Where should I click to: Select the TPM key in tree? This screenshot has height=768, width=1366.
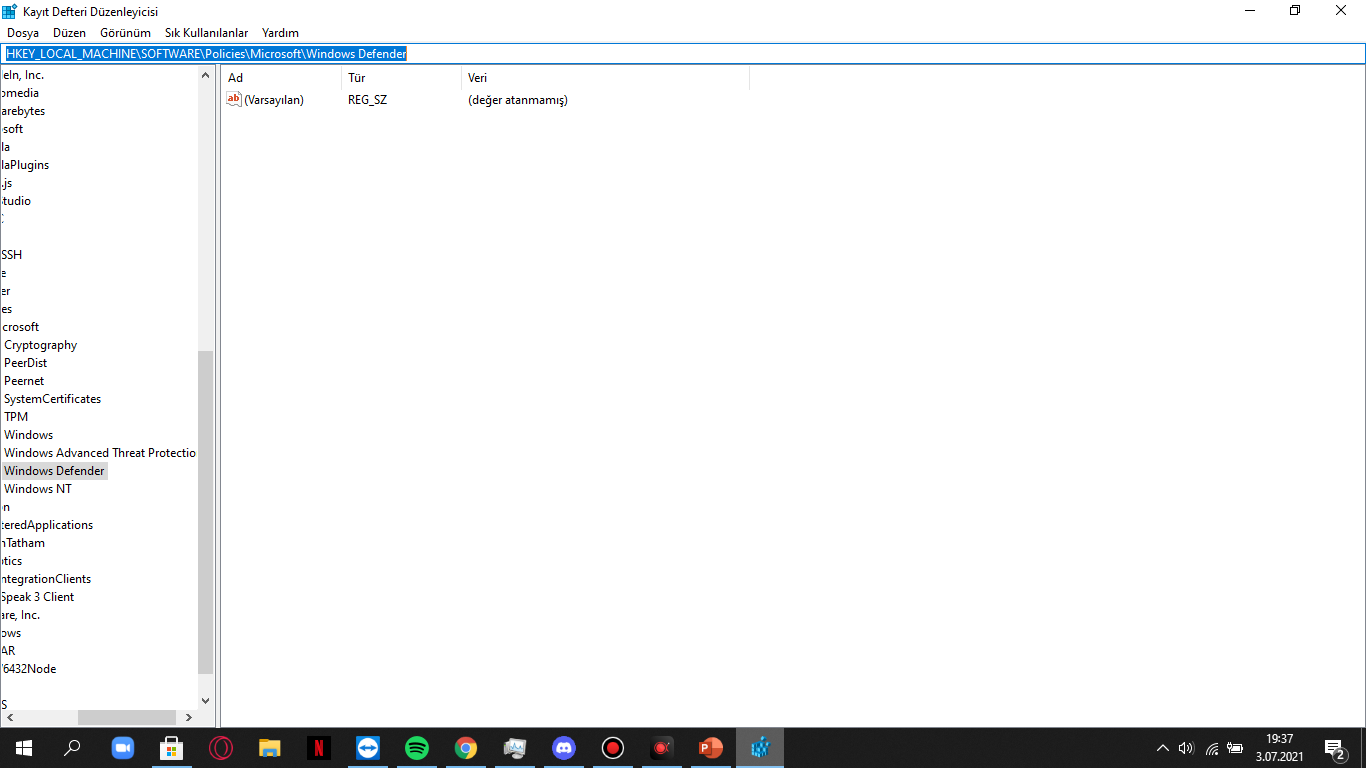[16, 417]
